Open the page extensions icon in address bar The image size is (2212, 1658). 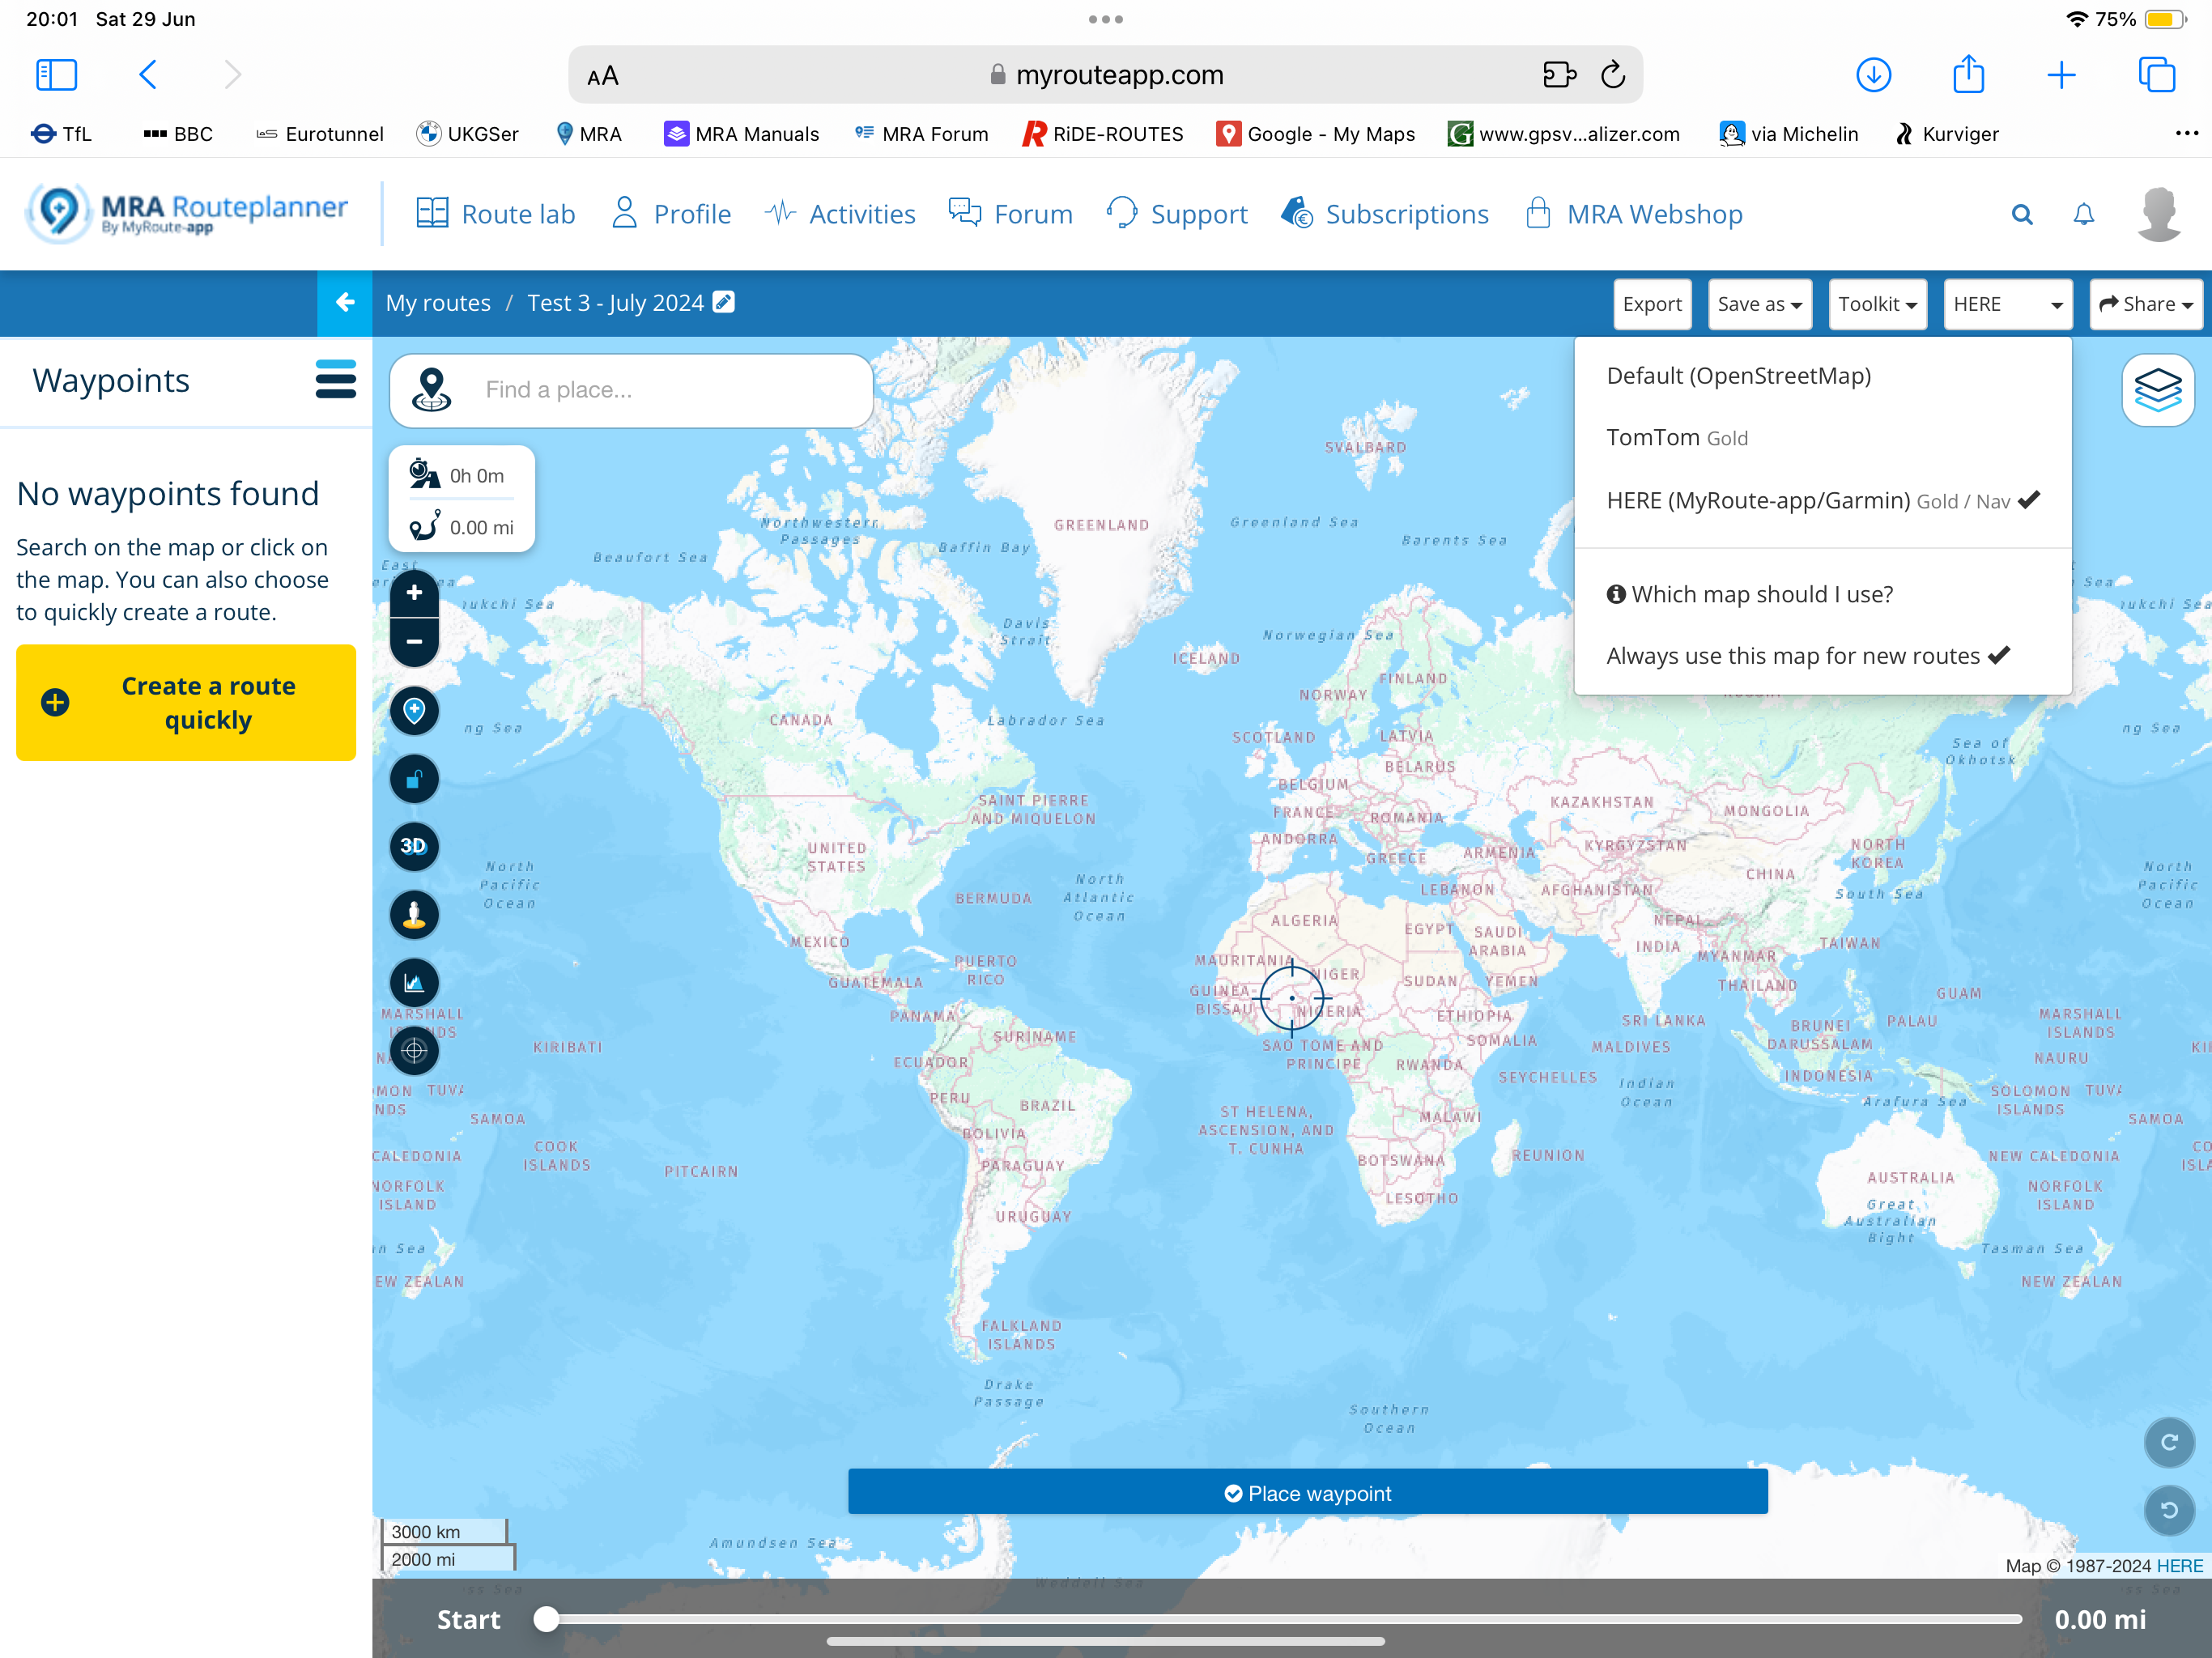click(1559, 75)
